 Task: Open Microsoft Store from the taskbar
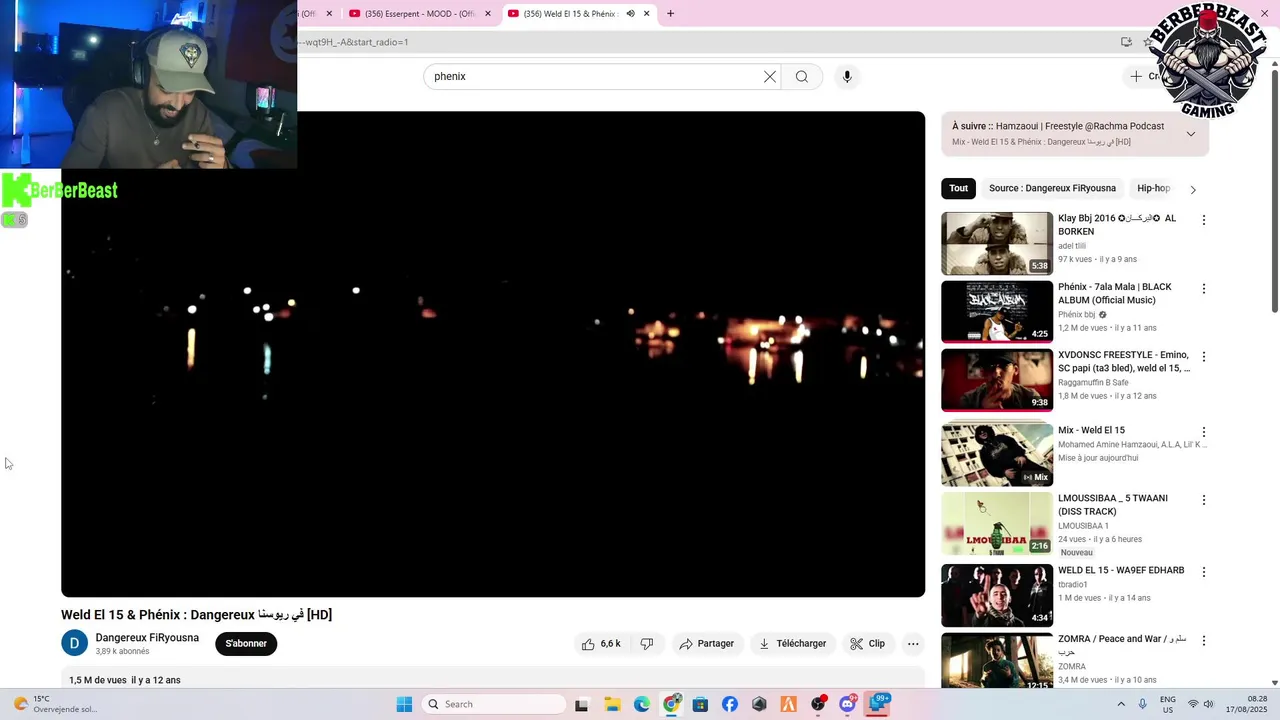click(x=700, y=704)
